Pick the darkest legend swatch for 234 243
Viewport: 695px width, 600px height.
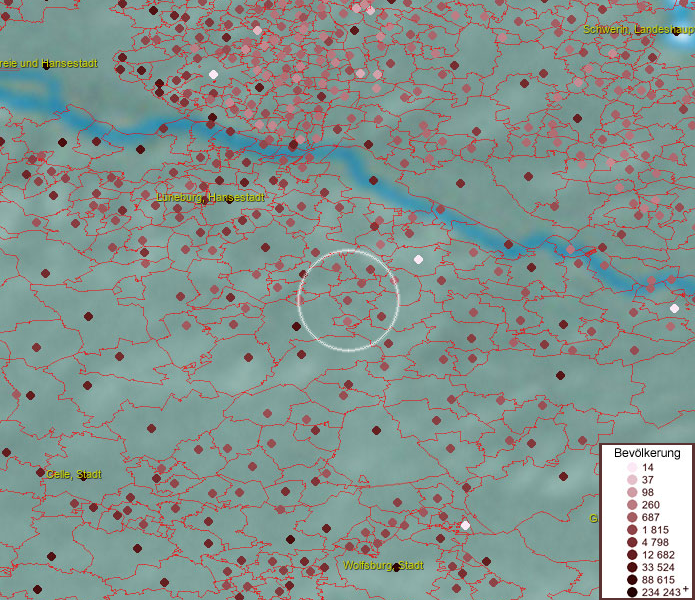point(632,592)
